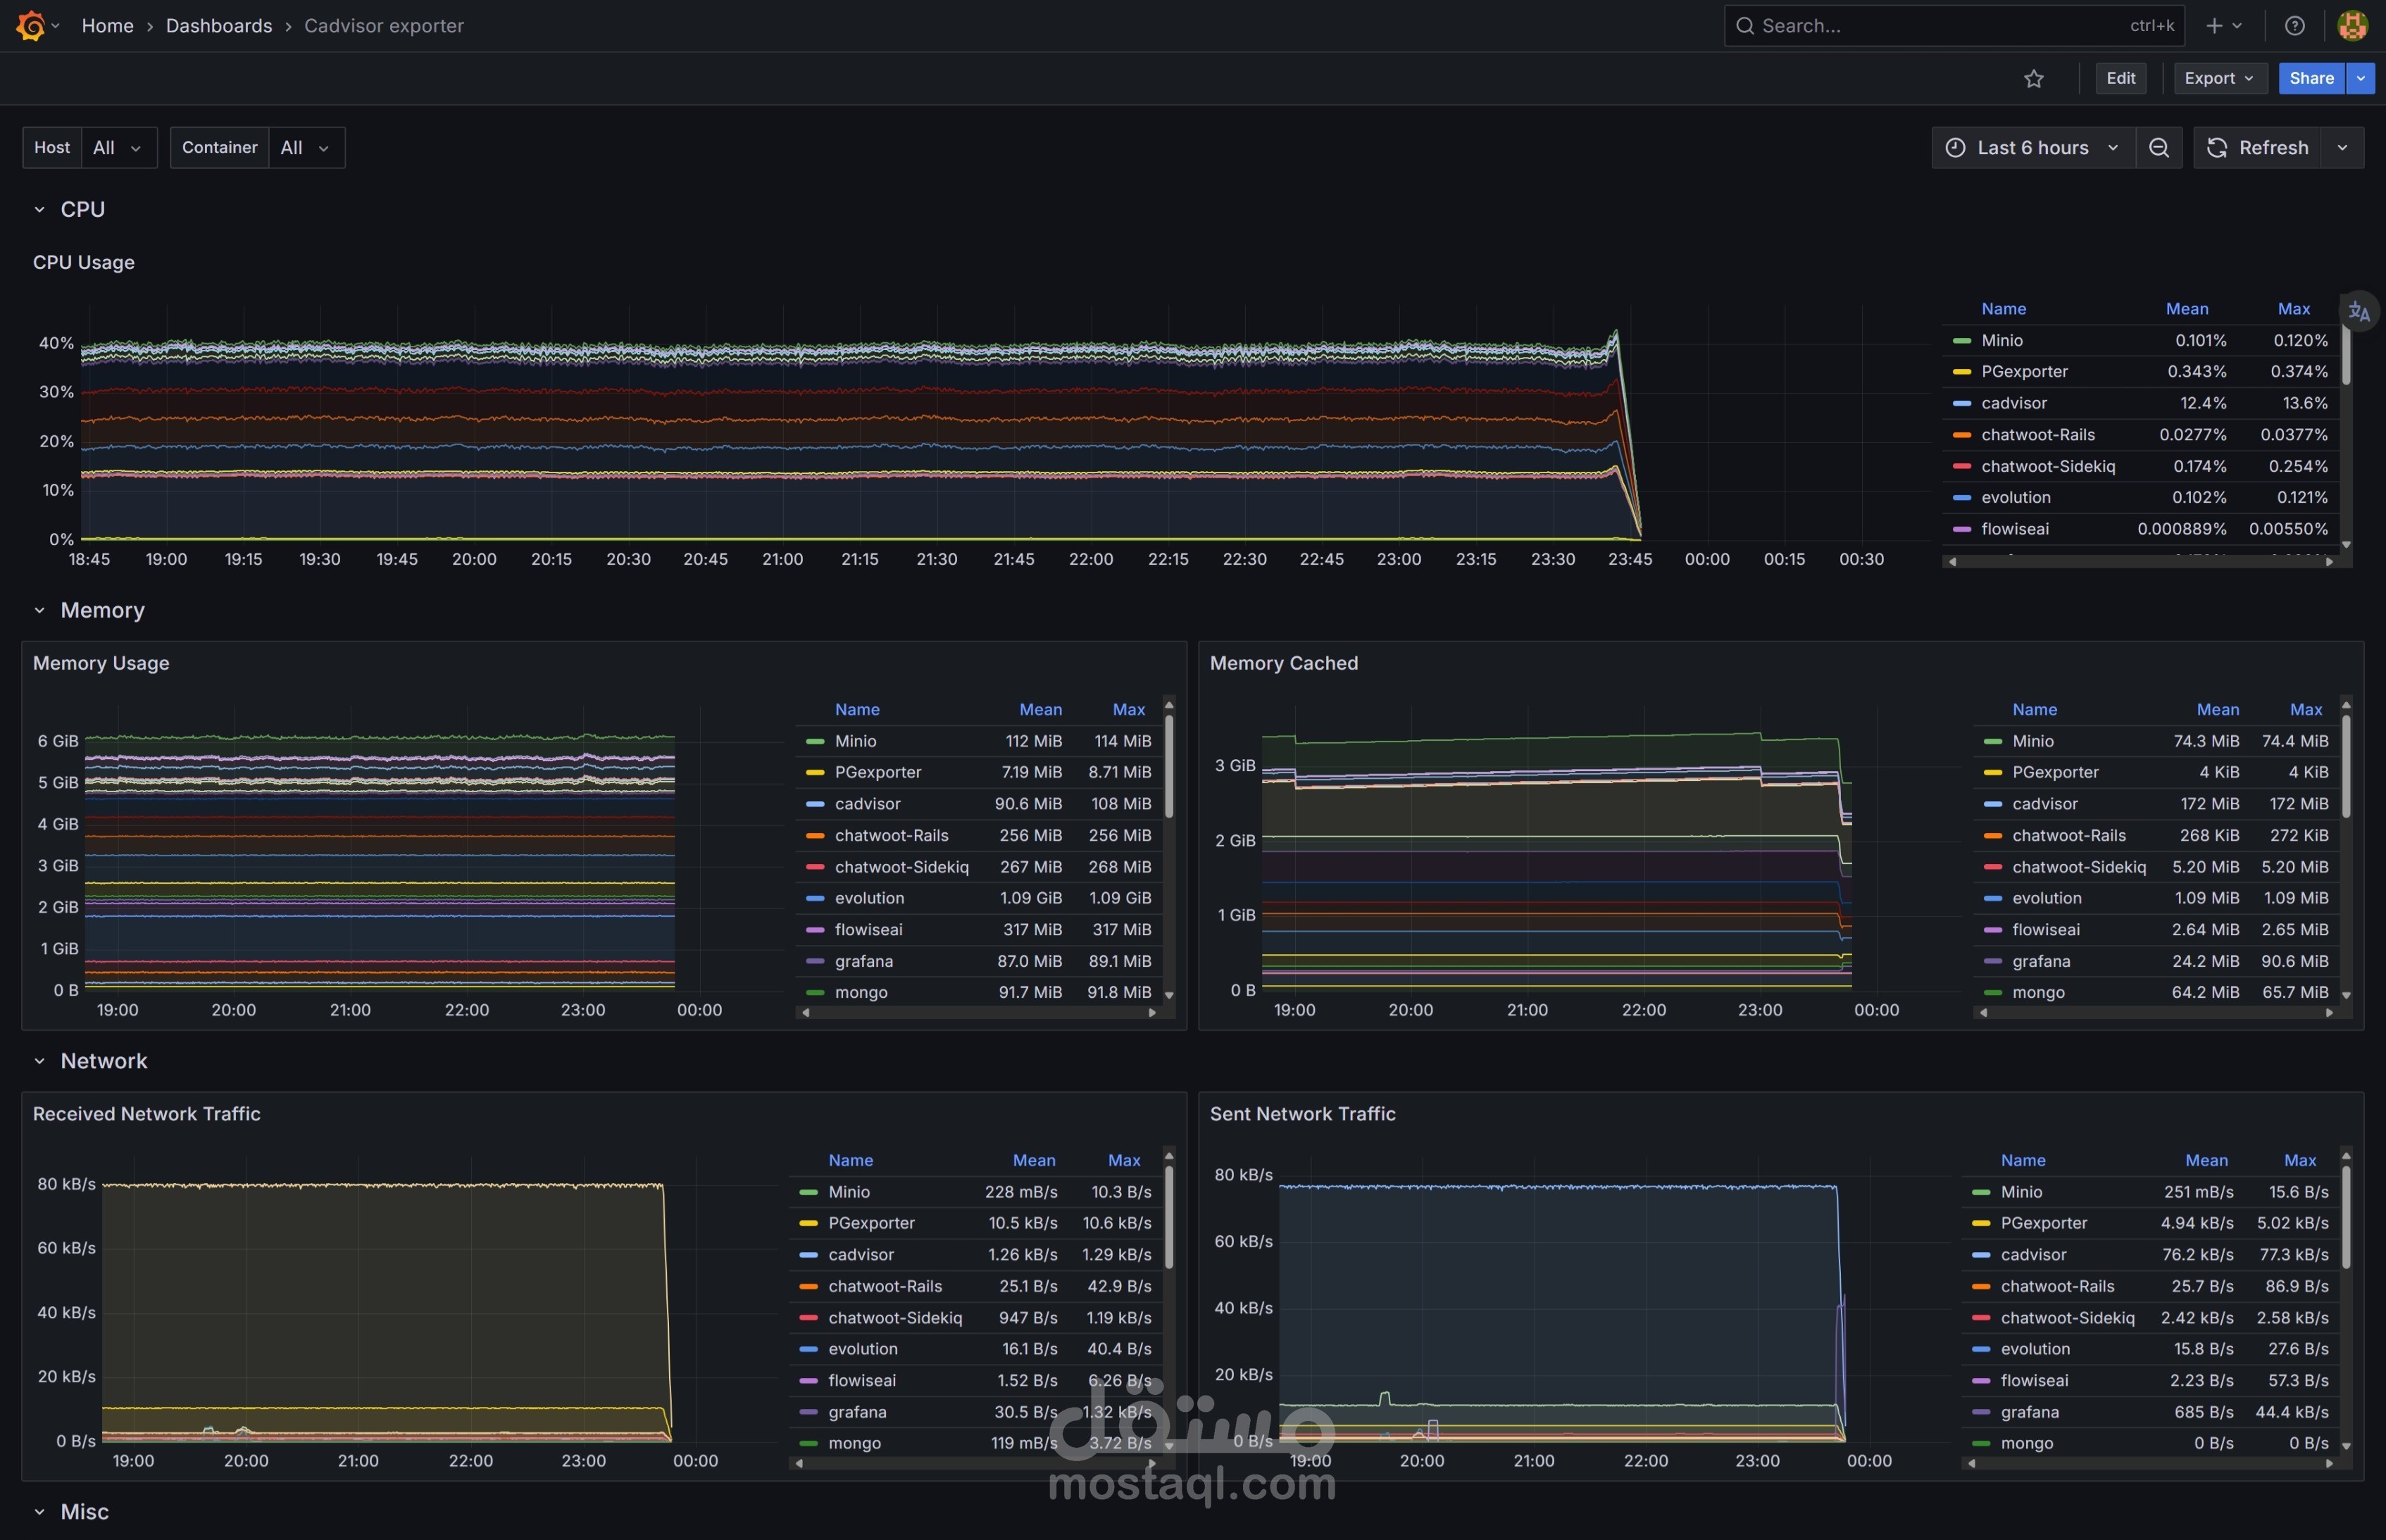Click the blue Share button
This screenshot has width=2386, height=1540.
point(2311,78)
